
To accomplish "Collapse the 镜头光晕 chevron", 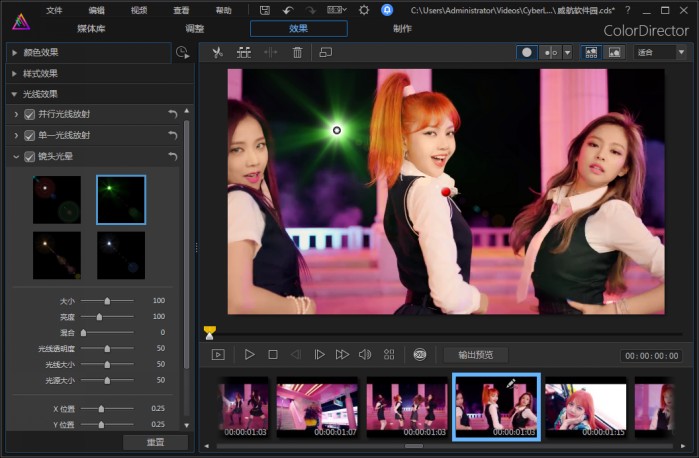I will coord(16,157).
